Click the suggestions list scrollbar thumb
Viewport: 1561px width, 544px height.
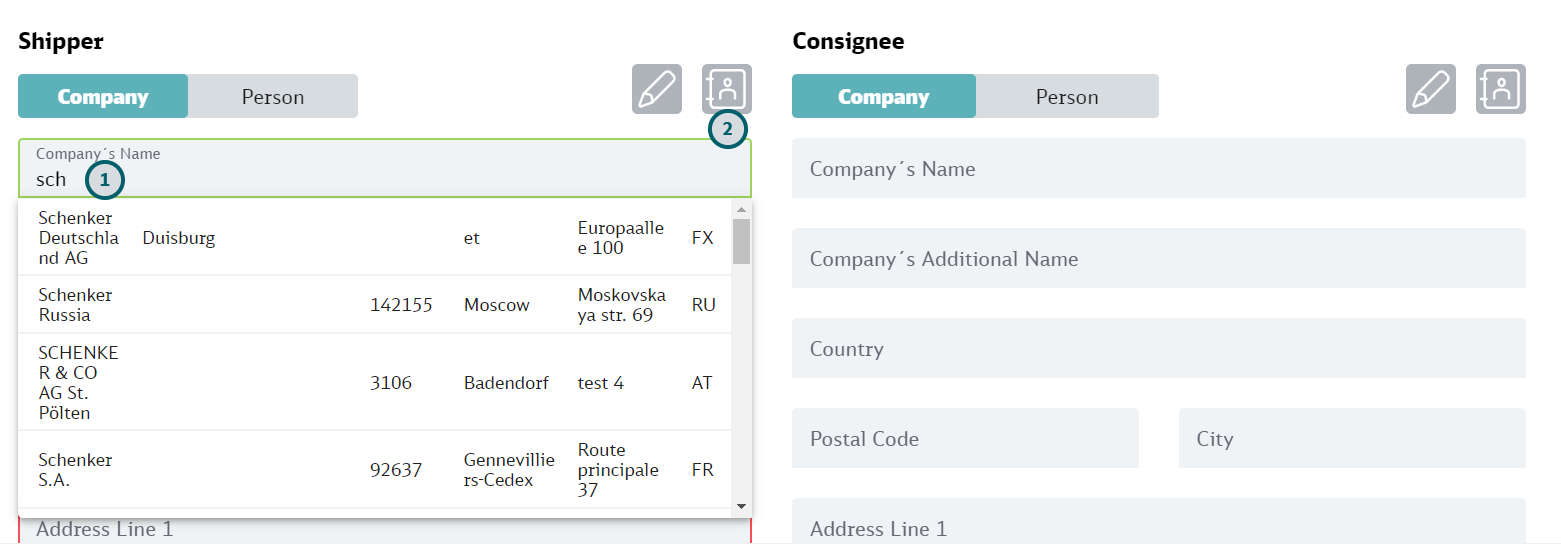click(x=741, y=241)
